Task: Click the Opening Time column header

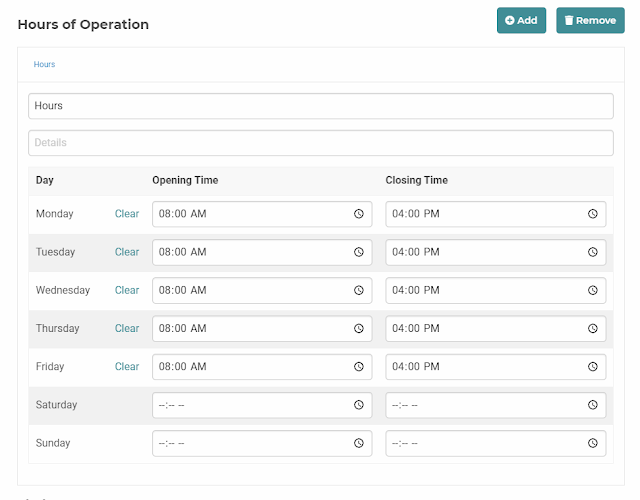Action: (185, 180)
